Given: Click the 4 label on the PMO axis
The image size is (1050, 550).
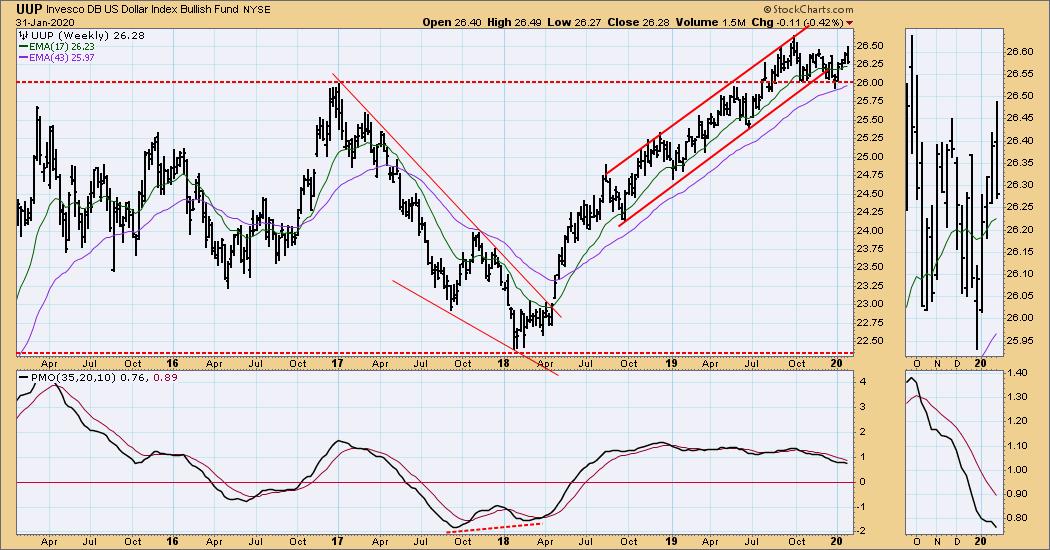Looking at the screenshot, I should pyautogui.click(x=863, y=381).
